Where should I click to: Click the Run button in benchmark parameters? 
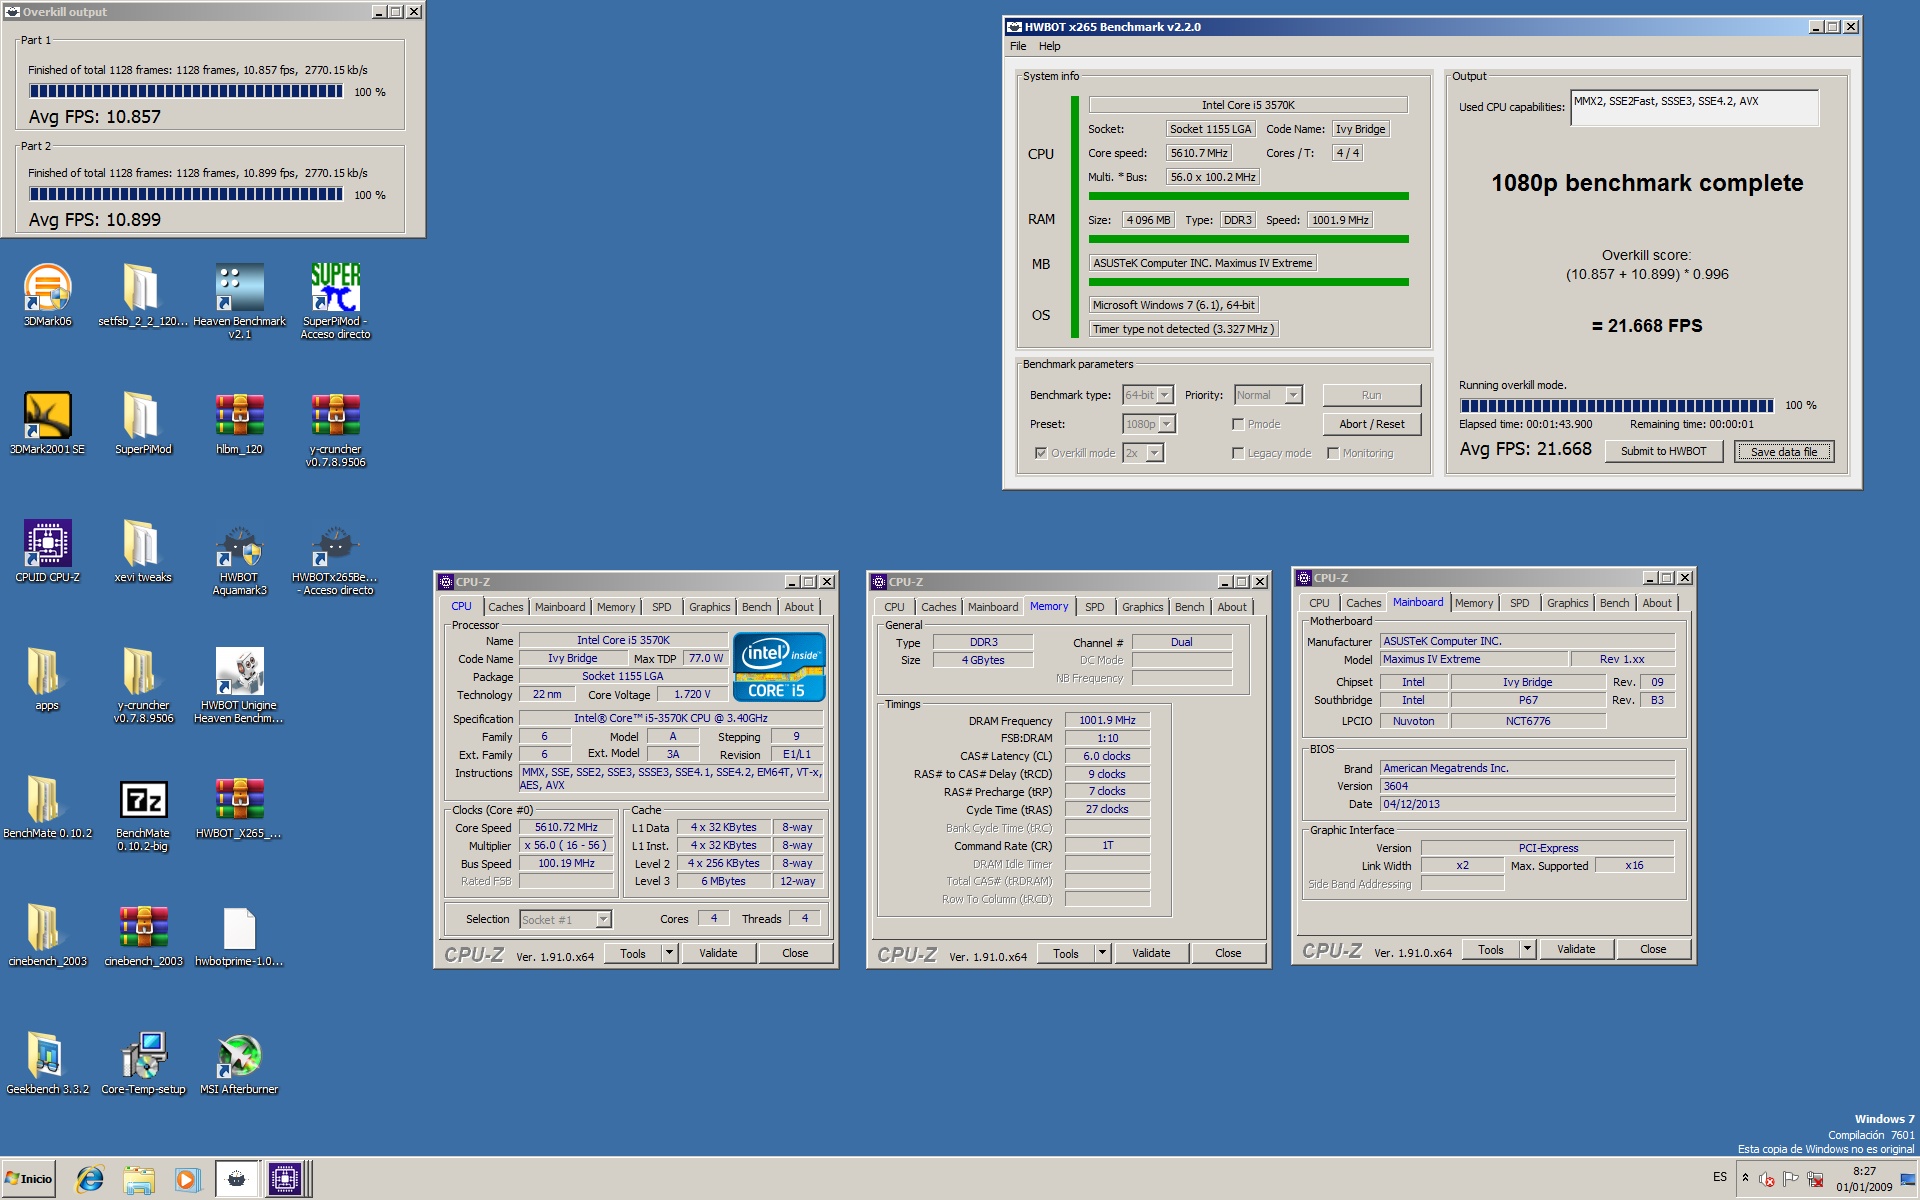point(1371,395)
